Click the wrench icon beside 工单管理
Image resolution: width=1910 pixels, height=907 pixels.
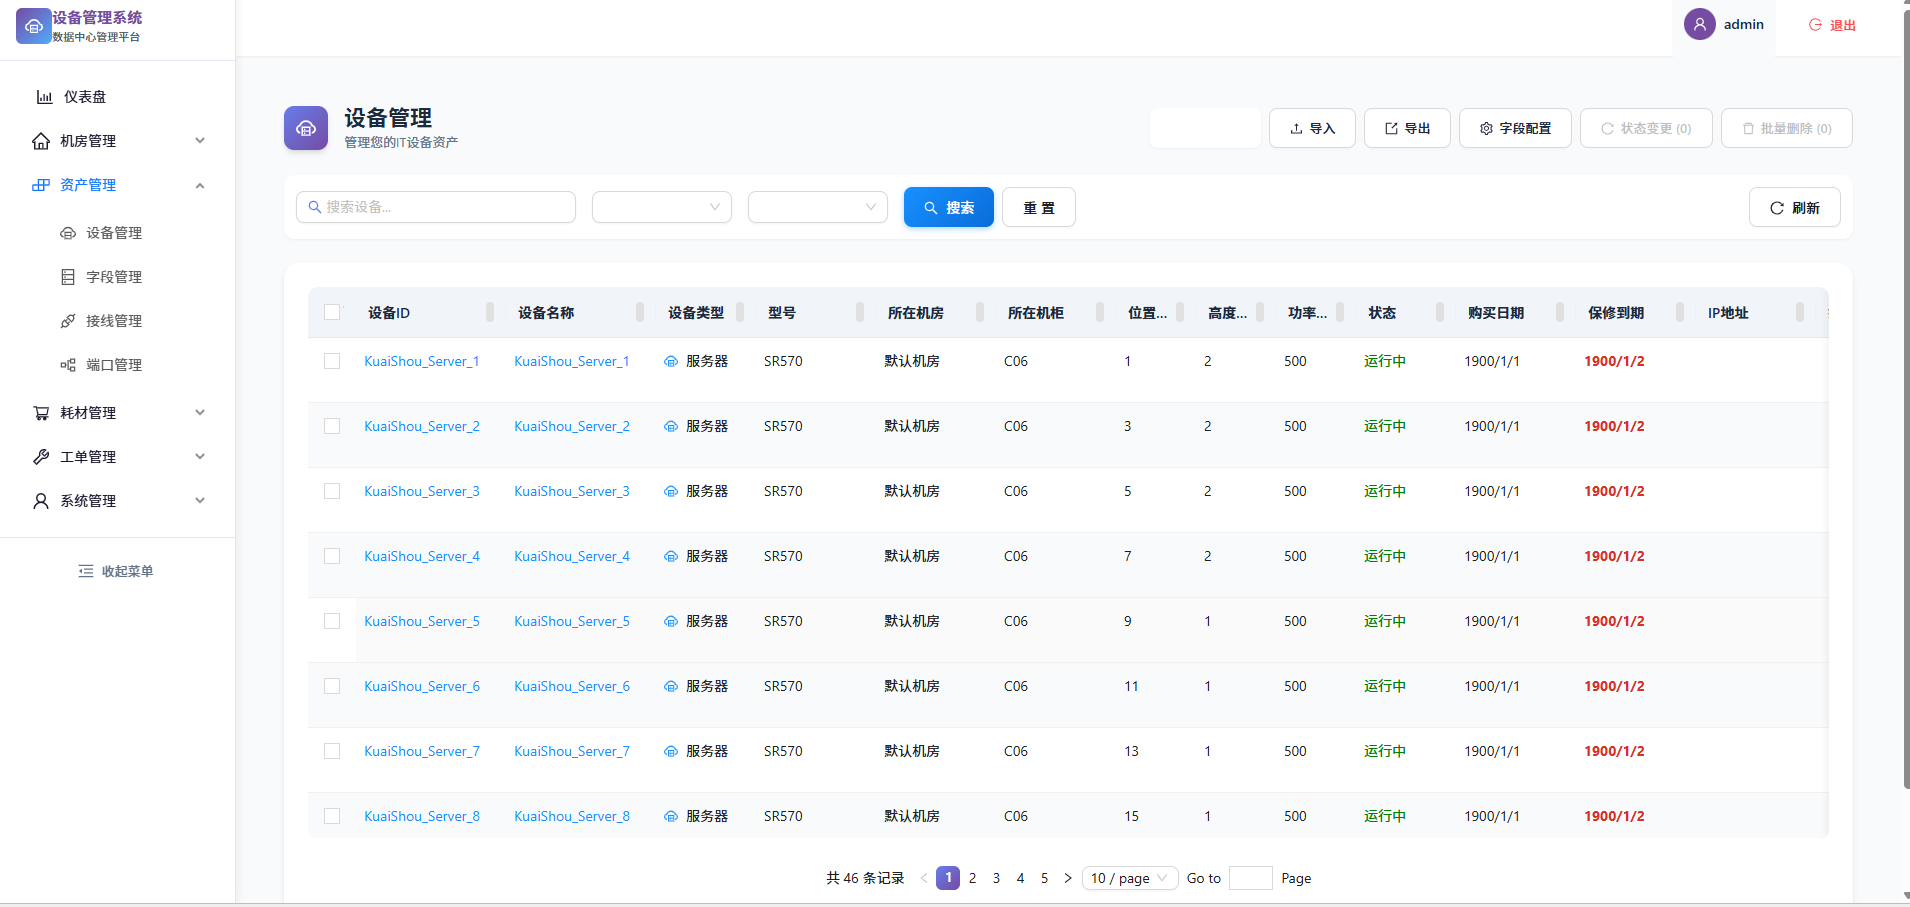click(41, 457)
